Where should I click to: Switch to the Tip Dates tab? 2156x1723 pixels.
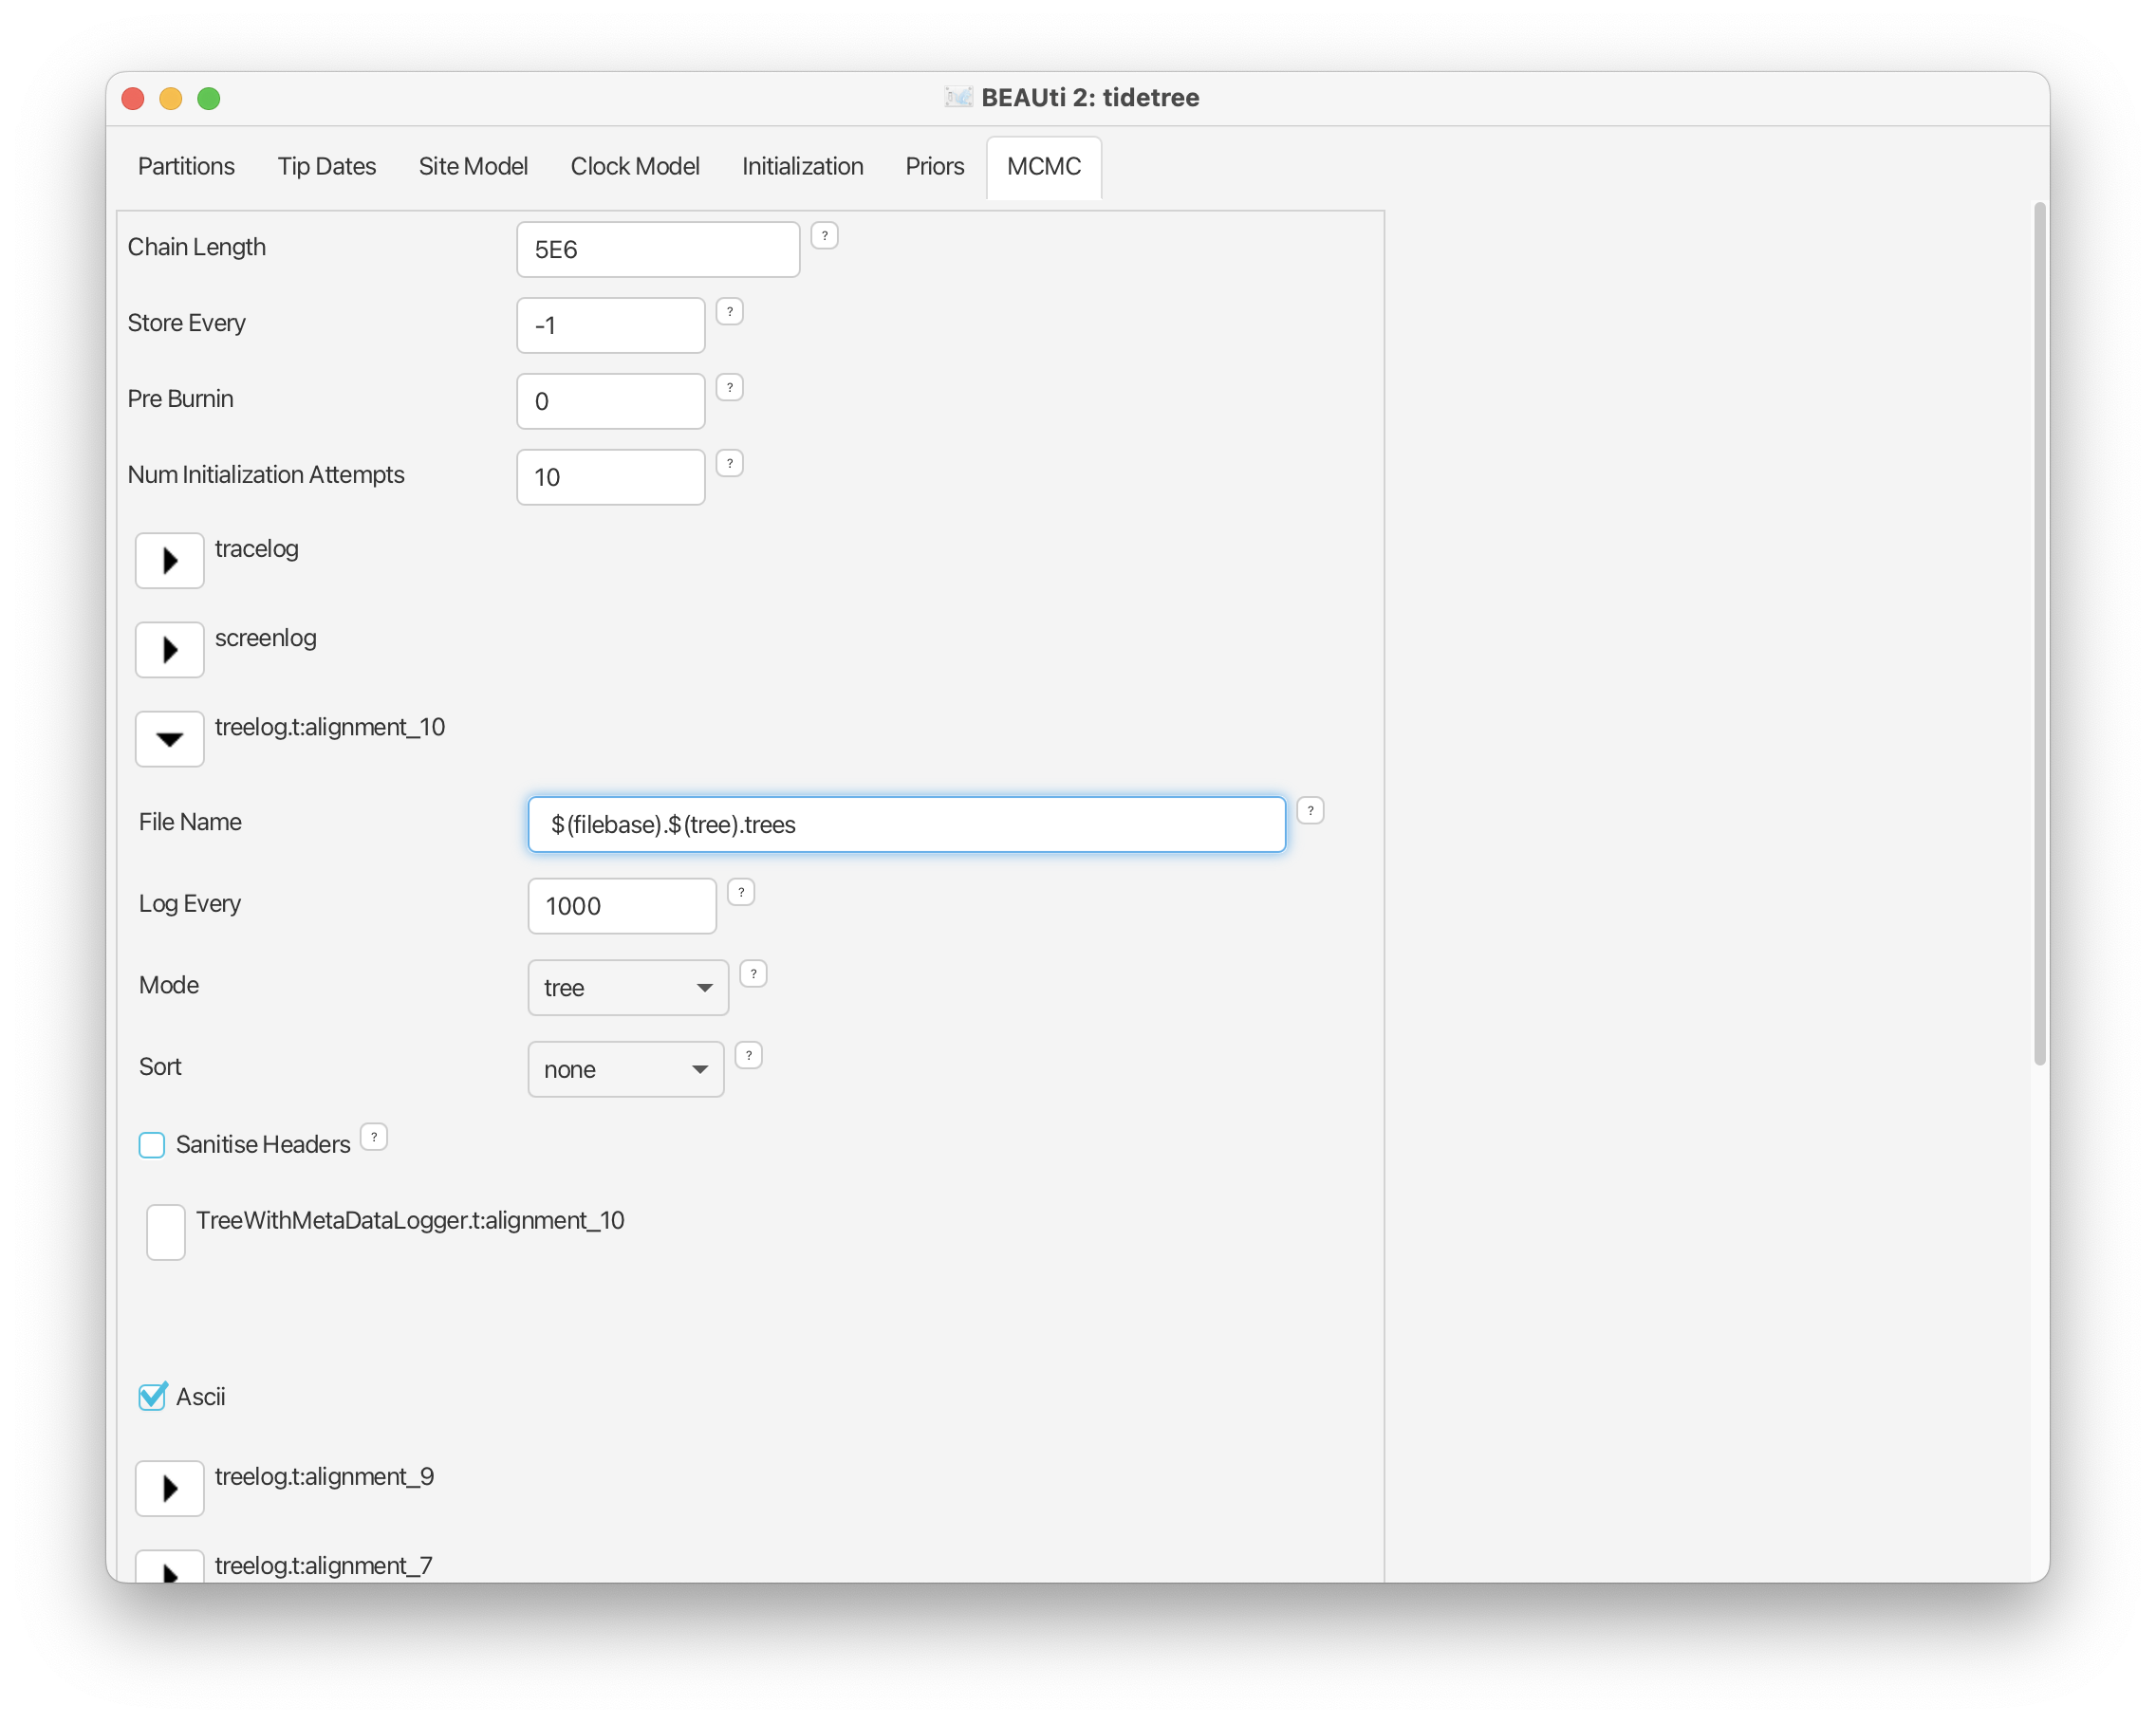327,166
